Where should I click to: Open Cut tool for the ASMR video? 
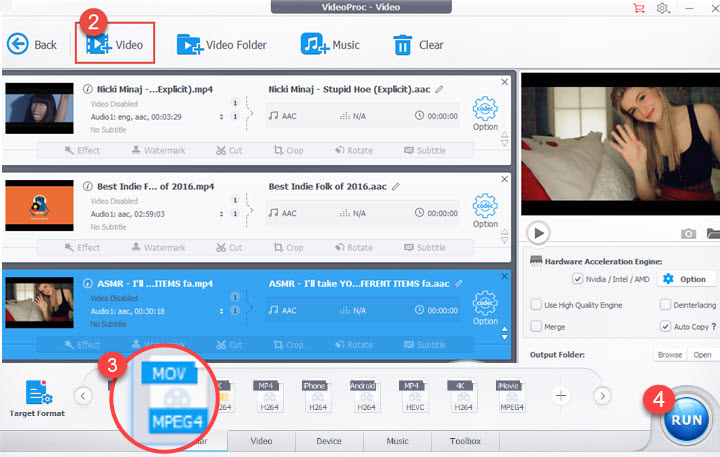pyautogui.click(x=229, y=344)
